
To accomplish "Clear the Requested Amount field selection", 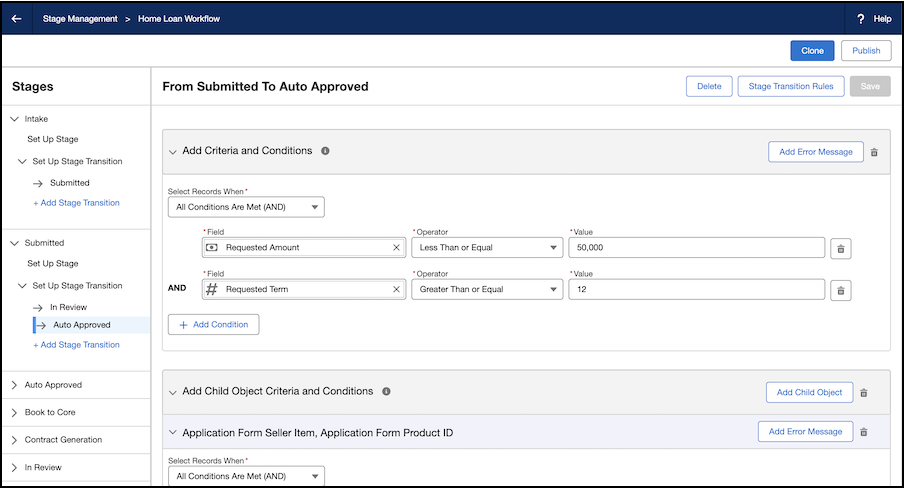I will 395,247.
